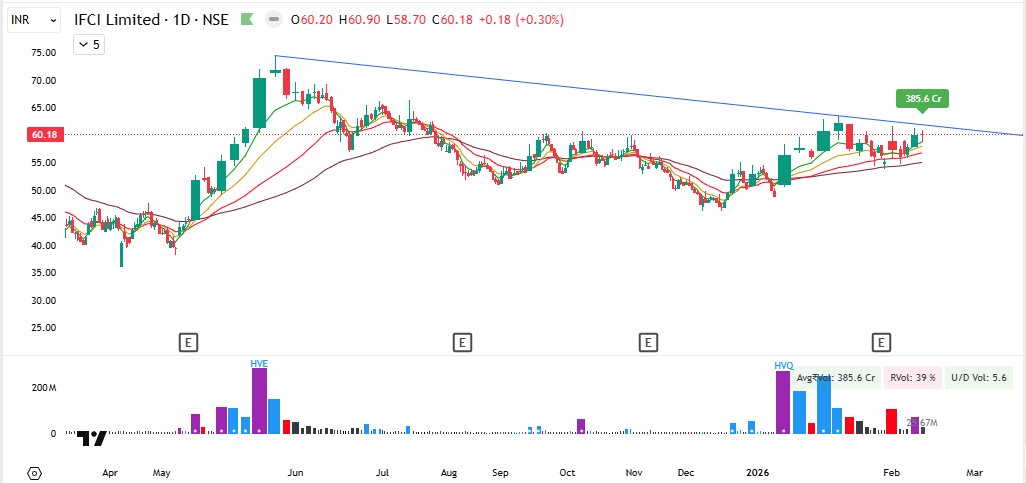Click the purple HVQ volume bar
Image resolution: width=1026 pixels, height=483 pixels.
783,402
